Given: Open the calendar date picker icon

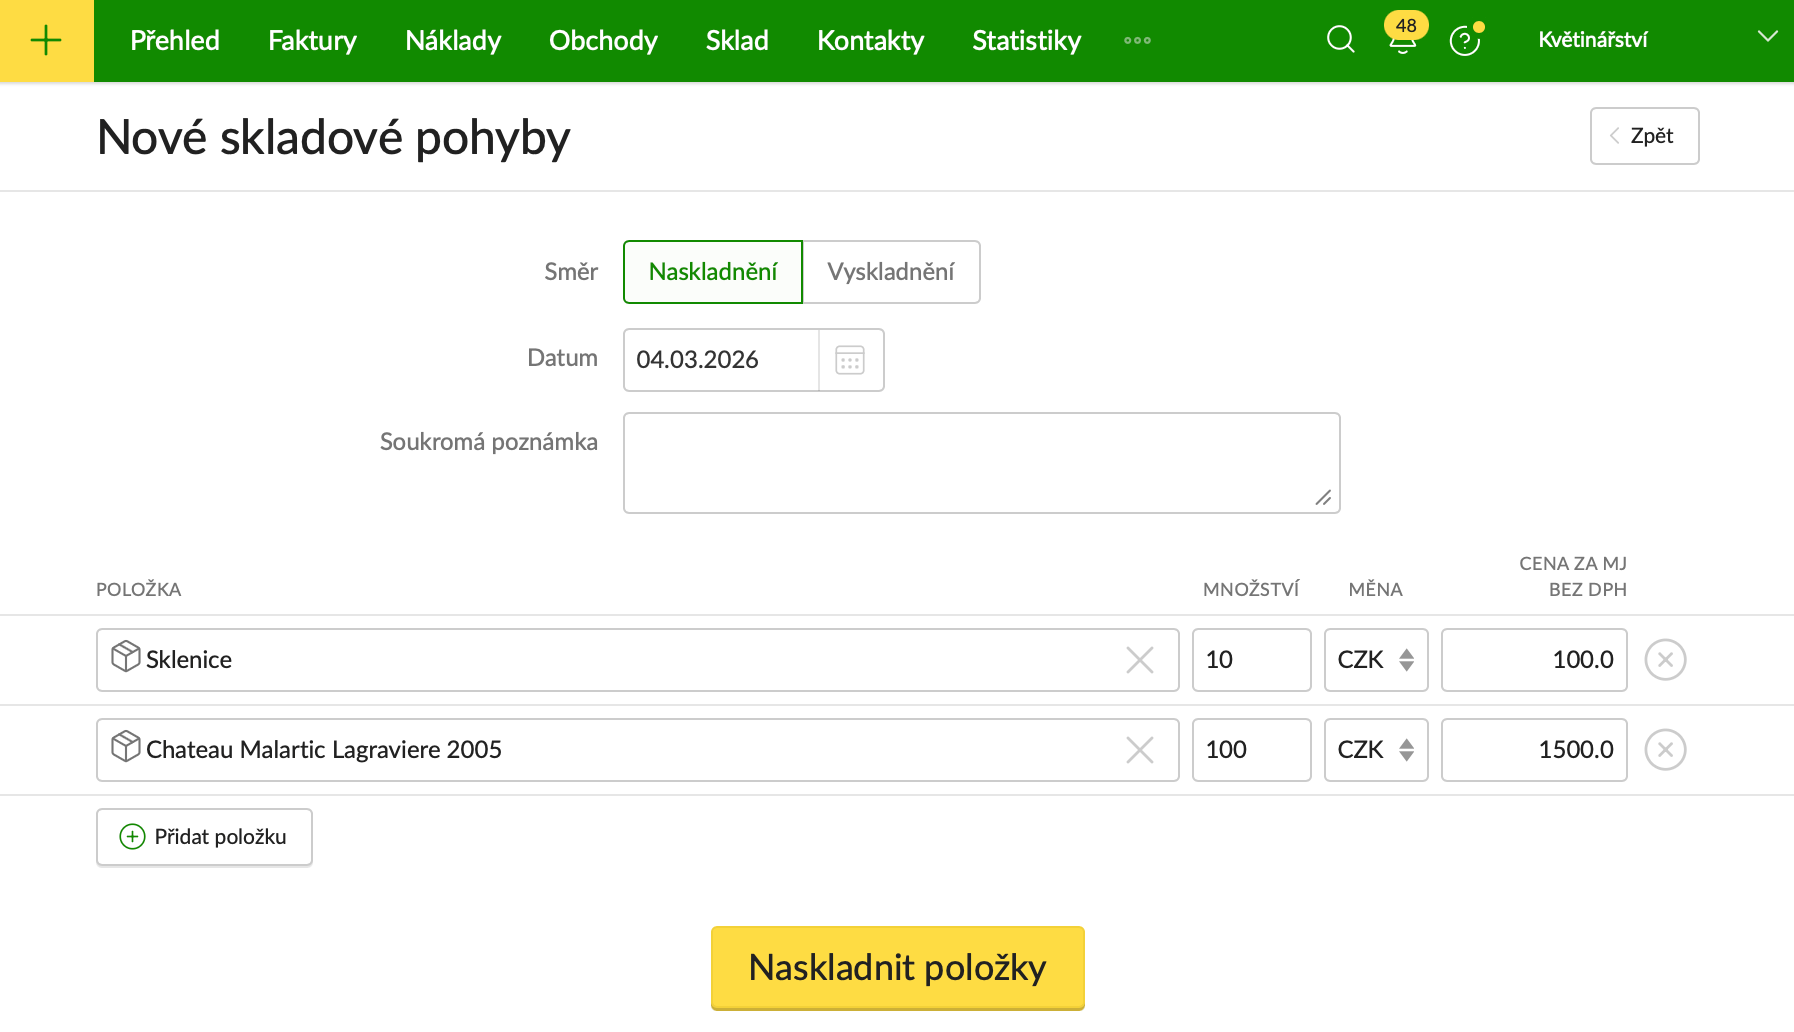Looking at the screenshot, I should click(850, 360).
